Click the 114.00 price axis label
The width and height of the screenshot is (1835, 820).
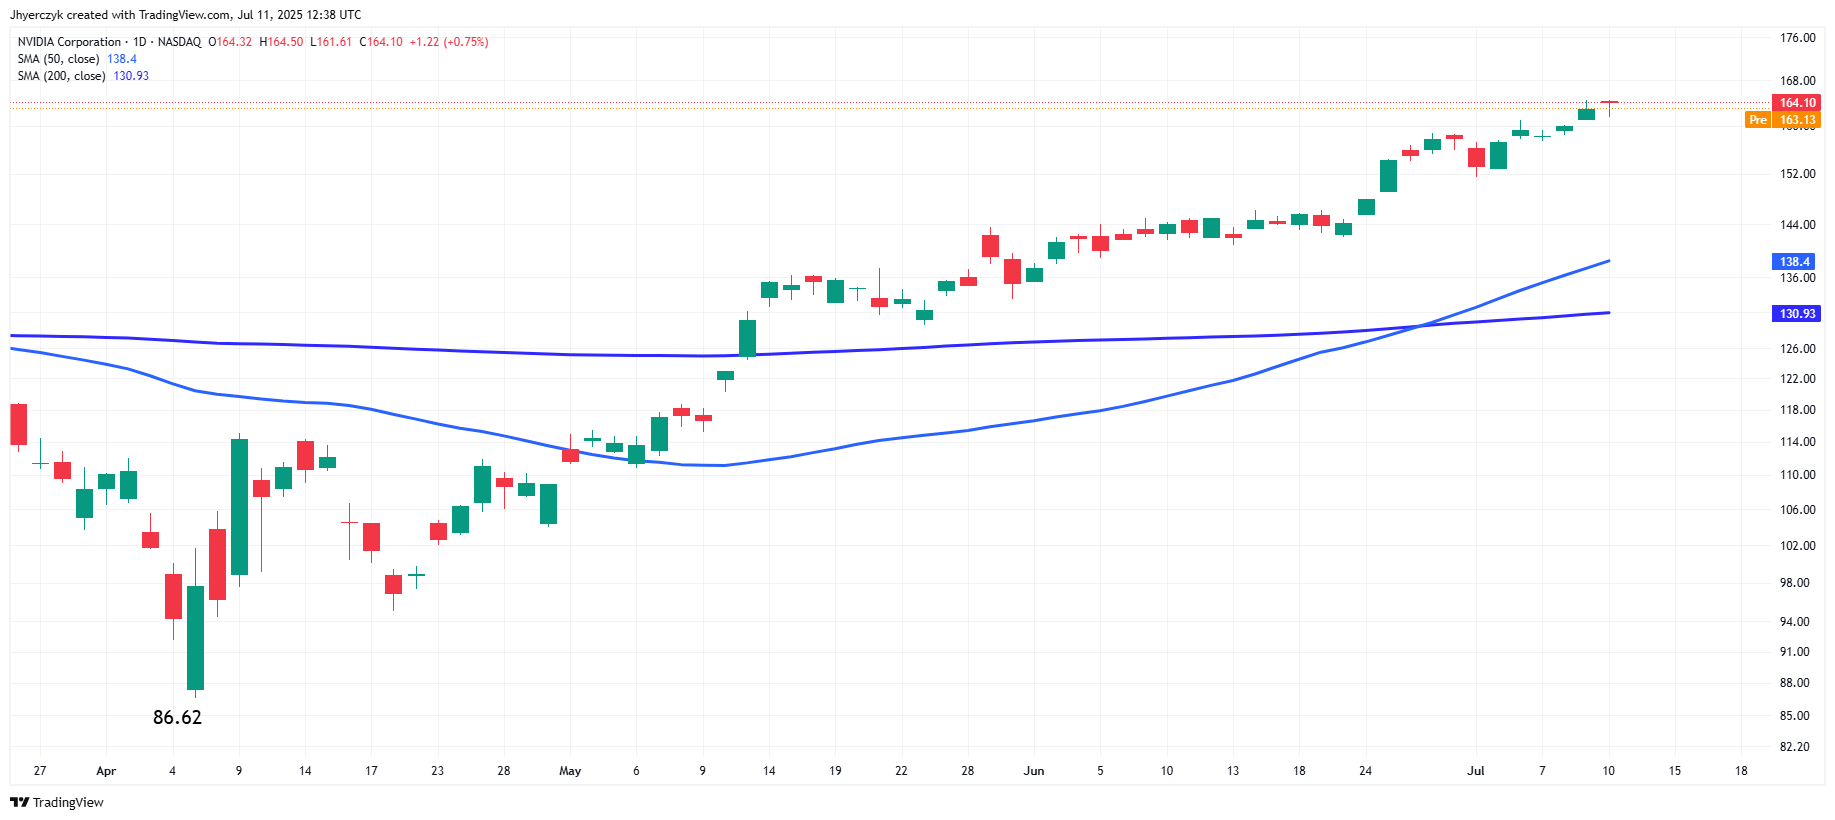[x=1797, y=442]
